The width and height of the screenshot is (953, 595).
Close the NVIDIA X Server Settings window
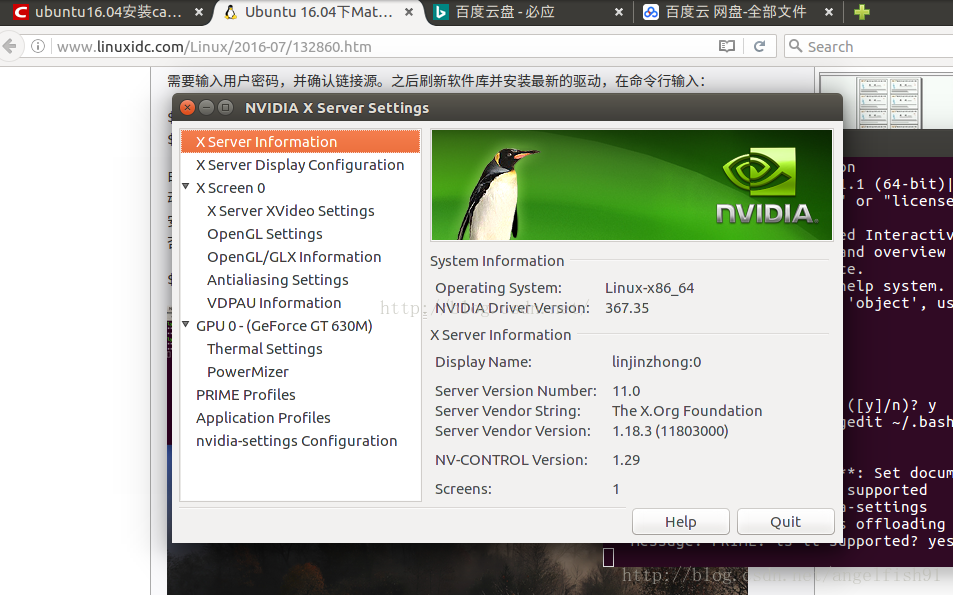pyautogui.click(x=187, y=108)
